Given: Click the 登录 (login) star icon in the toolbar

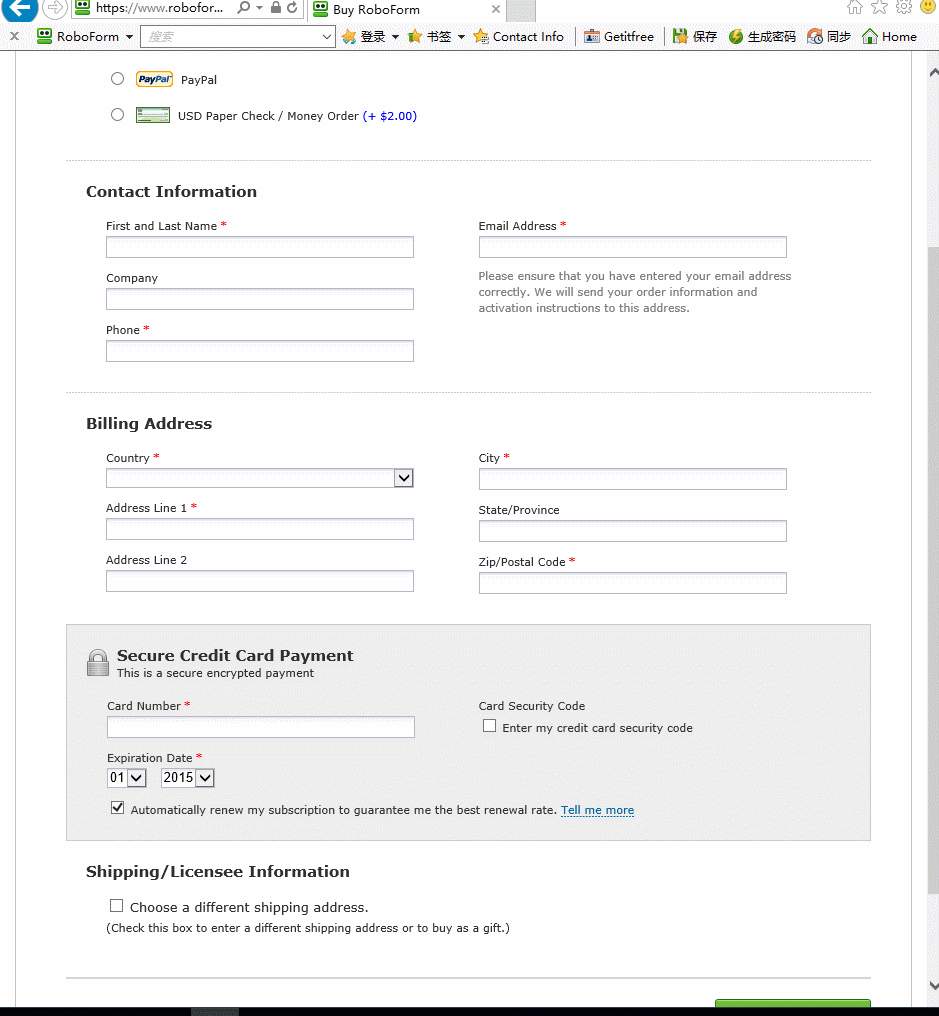Looking at the screenshot, I should (x=349, y=37).
